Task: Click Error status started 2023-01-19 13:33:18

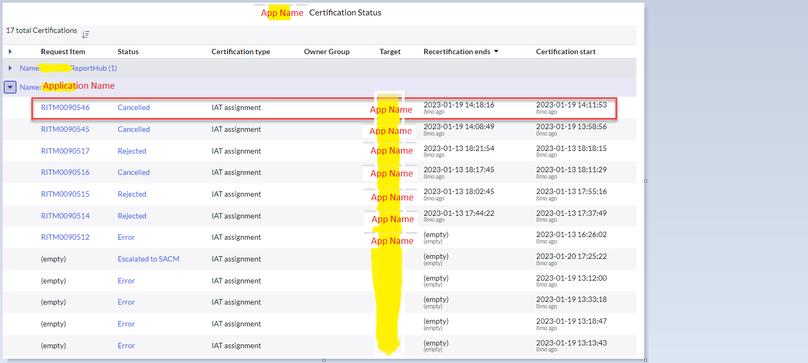Action: (x=126, y=302)
